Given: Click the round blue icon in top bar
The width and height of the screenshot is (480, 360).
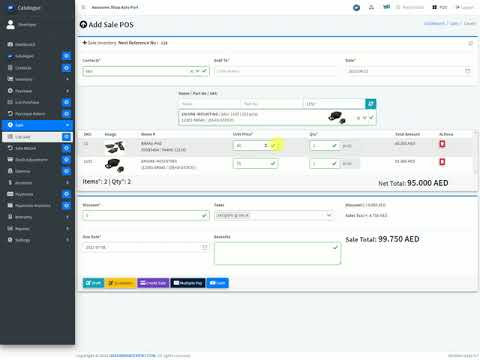Looking at the screenshot, I should 356,7.
